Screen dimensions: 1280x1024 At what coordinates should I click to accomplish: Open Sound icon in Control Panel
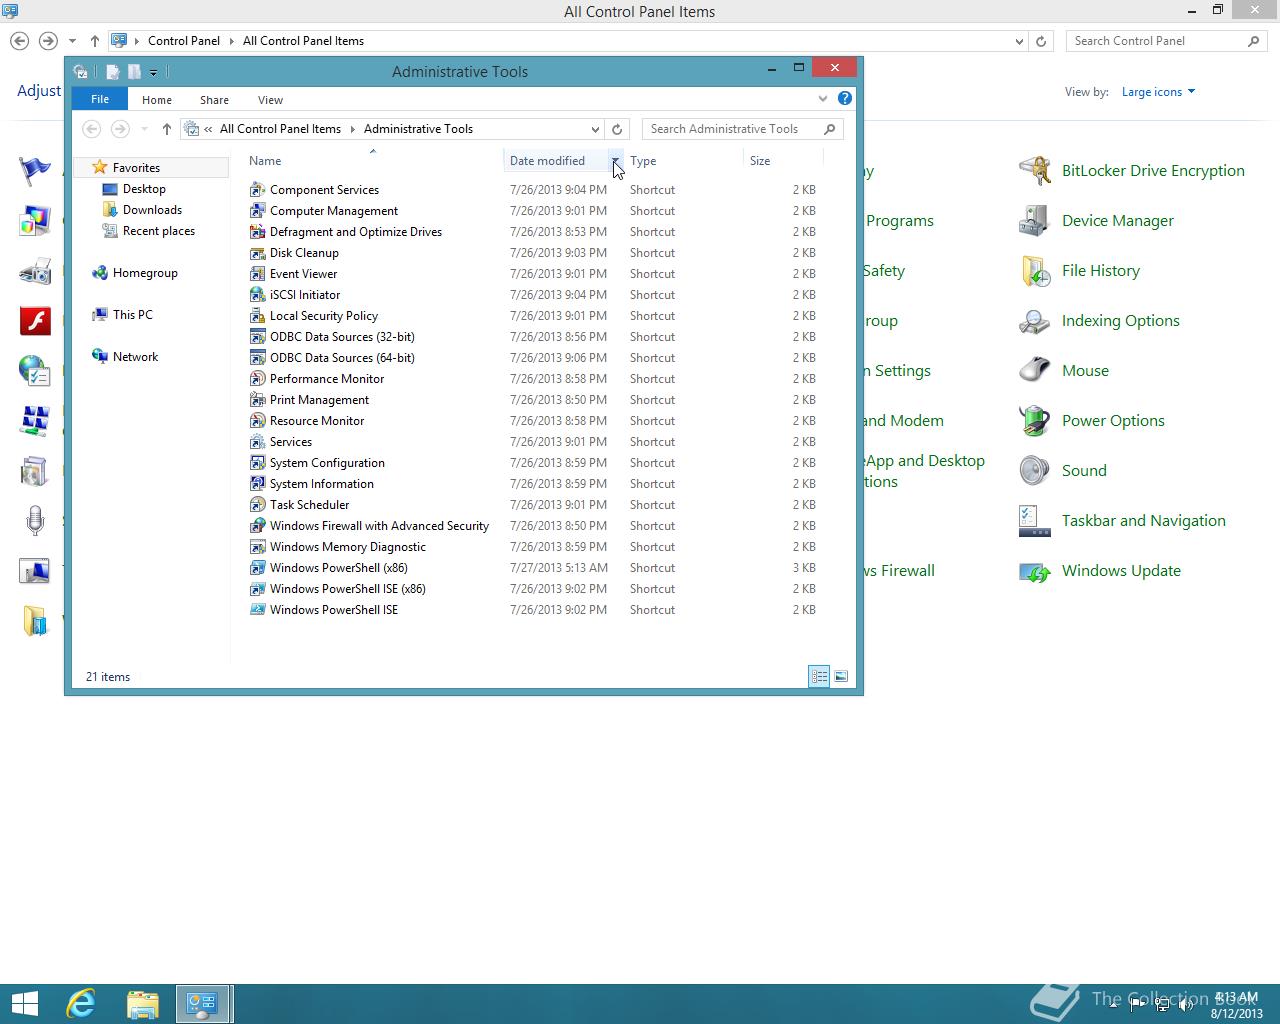pos(1034,471)
